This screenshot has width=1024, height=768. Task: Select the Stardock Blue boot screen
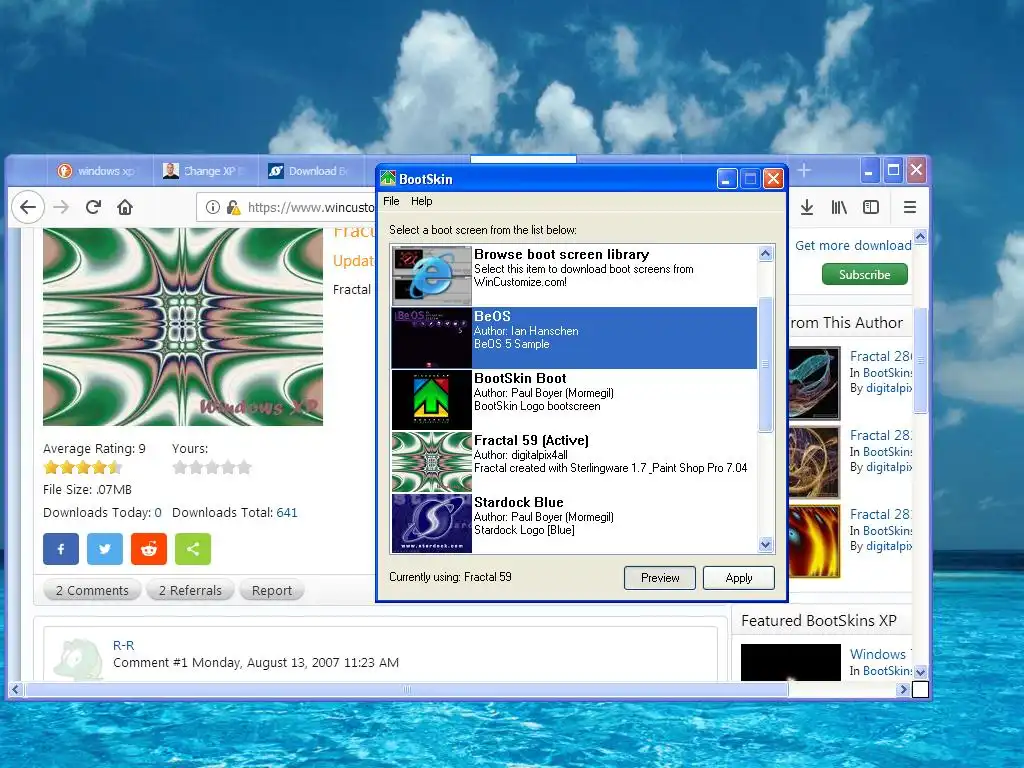tap(574, 523)
